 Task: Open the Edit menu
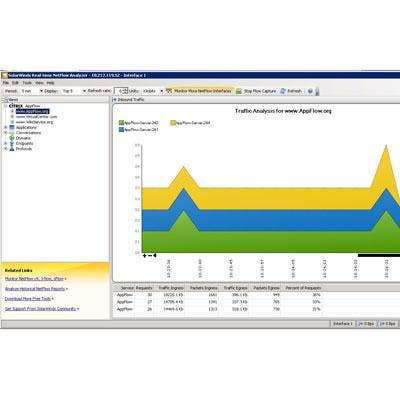15,83
